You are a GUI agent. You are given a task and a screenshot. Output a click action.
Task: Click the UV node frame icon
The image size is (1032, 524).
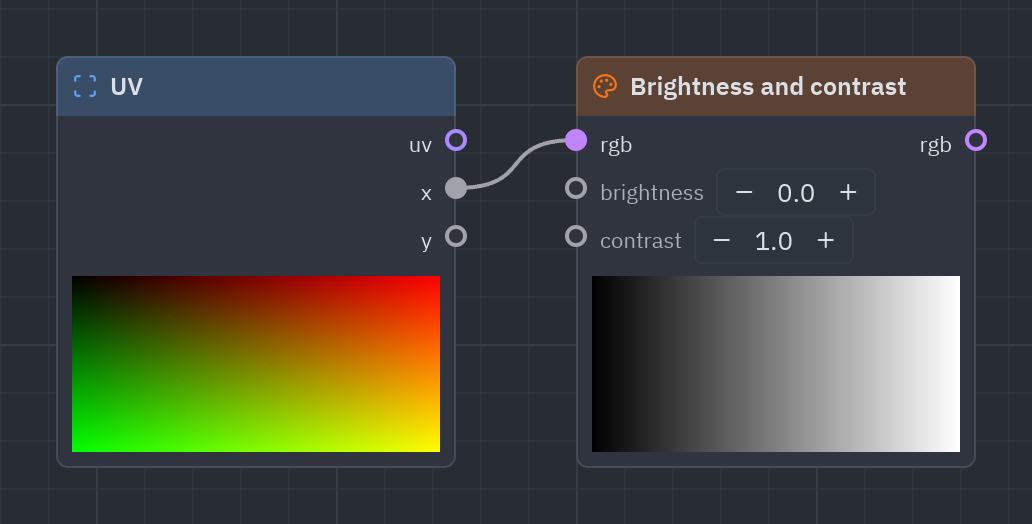(x=85, y=86)
